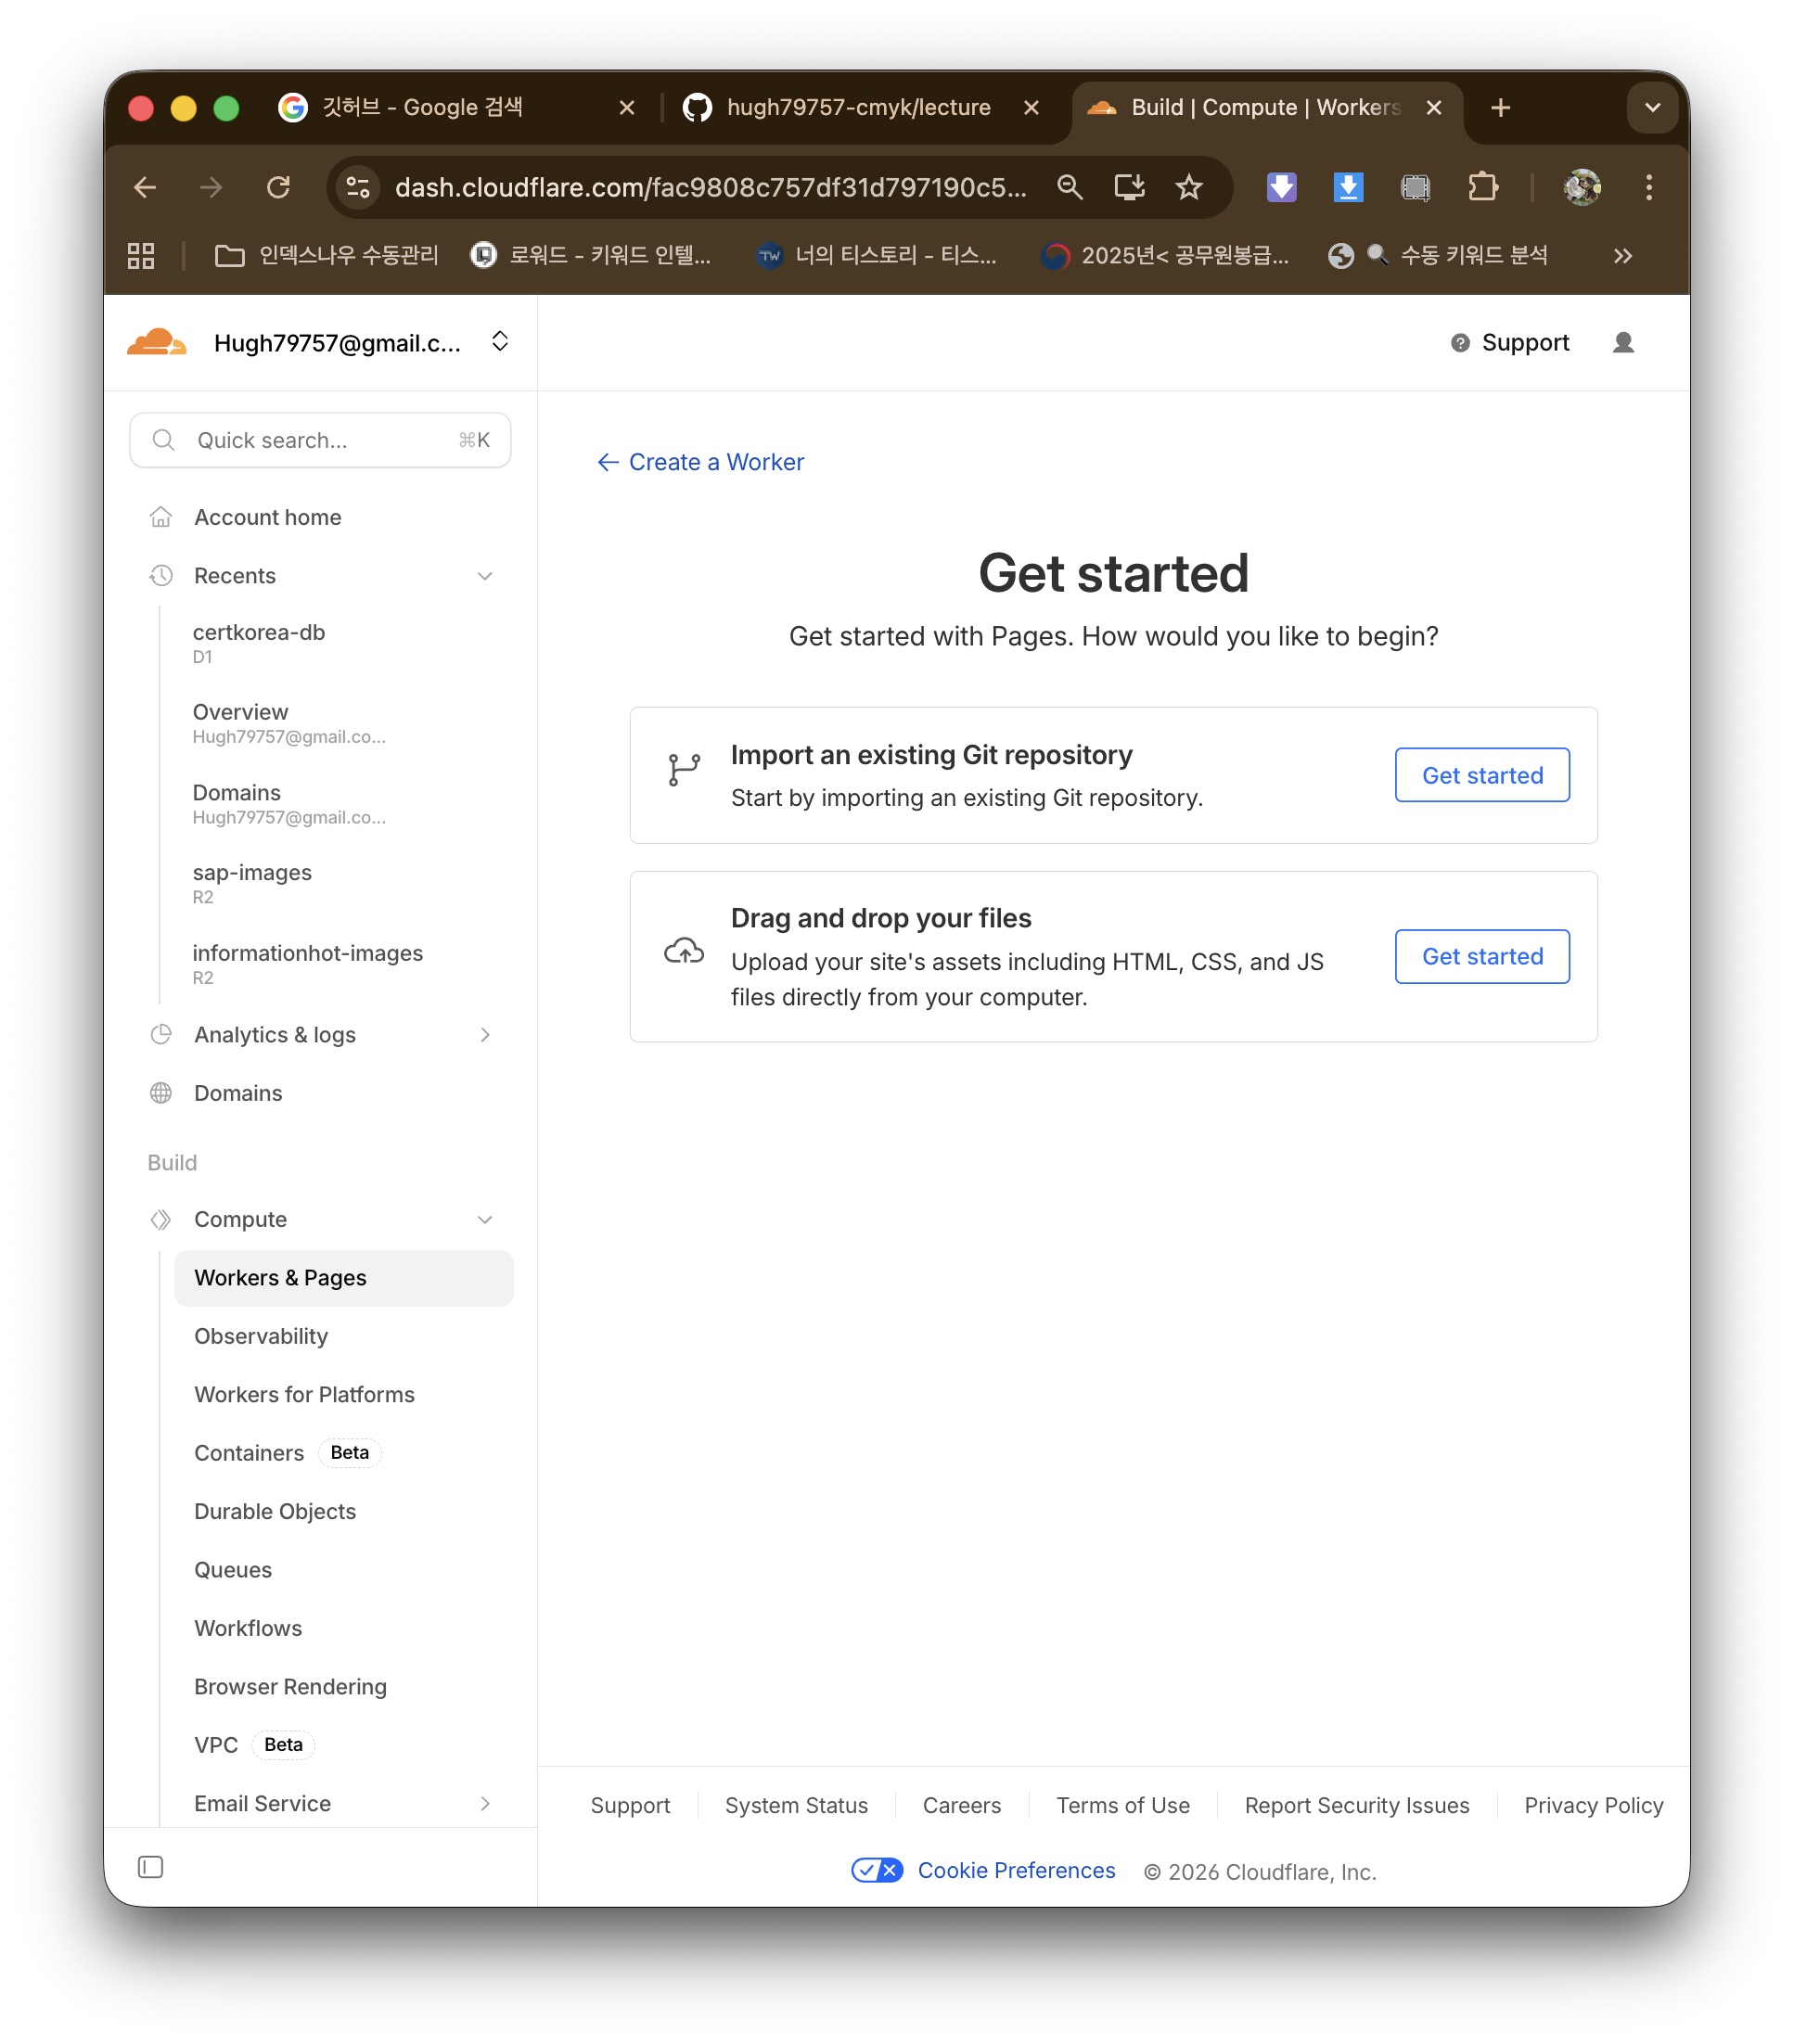This screenshot has height=2044, width=1794.
Task: Open sap-images R2 recent item
Action: pyautogui.click(x=252, y=884)
